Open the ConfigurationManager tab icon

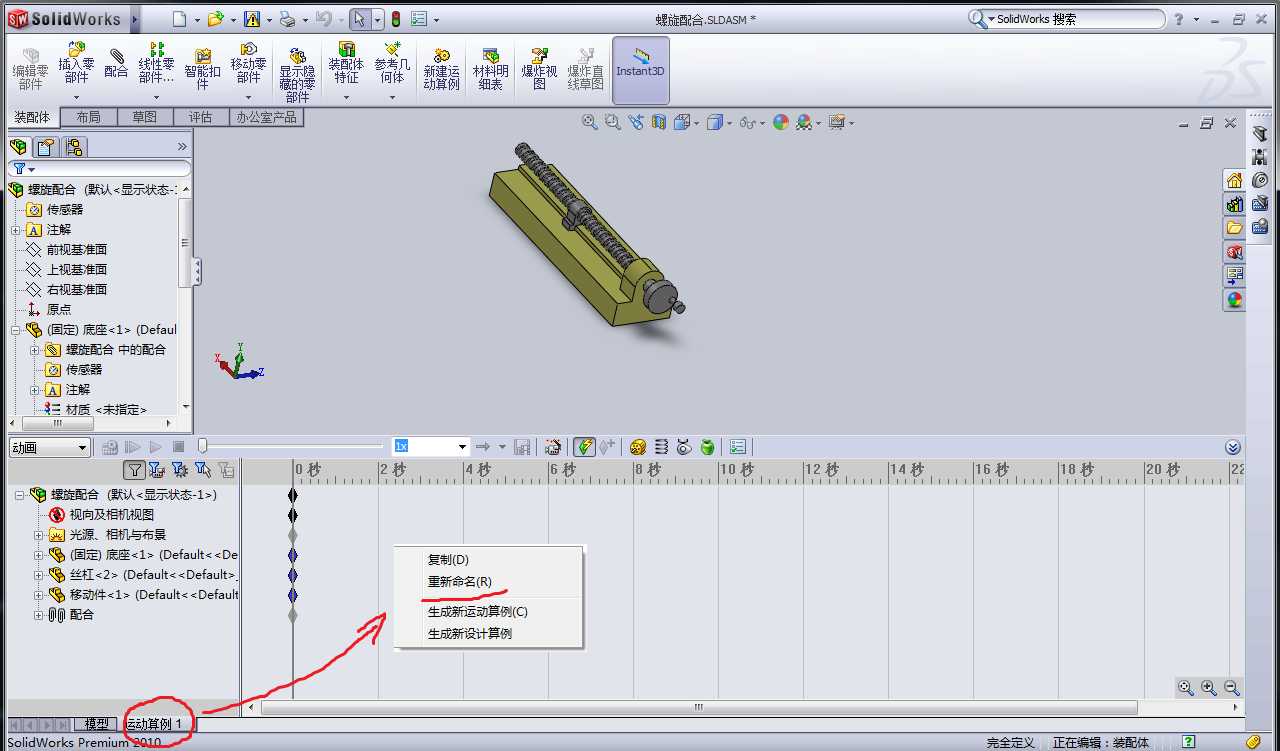point(73,147)
